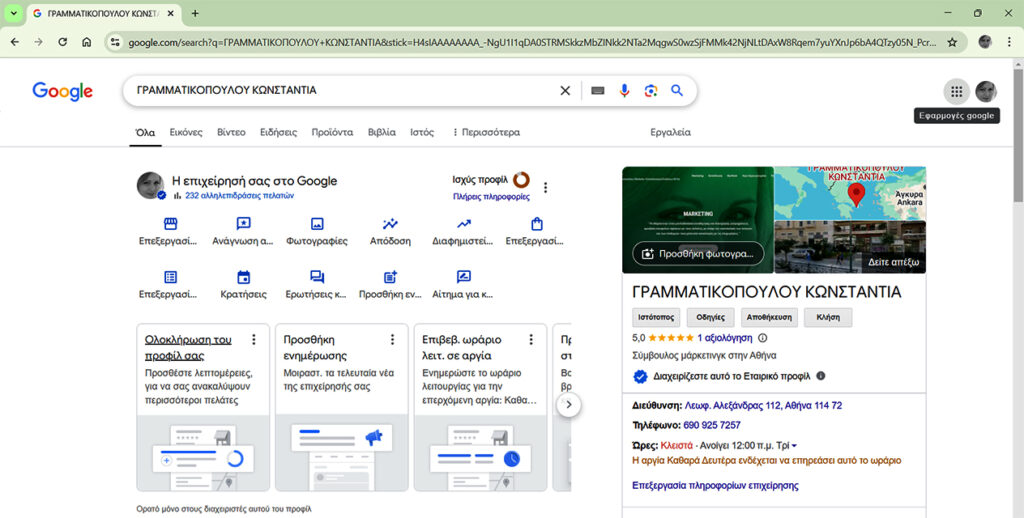This screenshot has height=518, width=1024.
Task: Clear the search box with X
Action: click(565, 91)
